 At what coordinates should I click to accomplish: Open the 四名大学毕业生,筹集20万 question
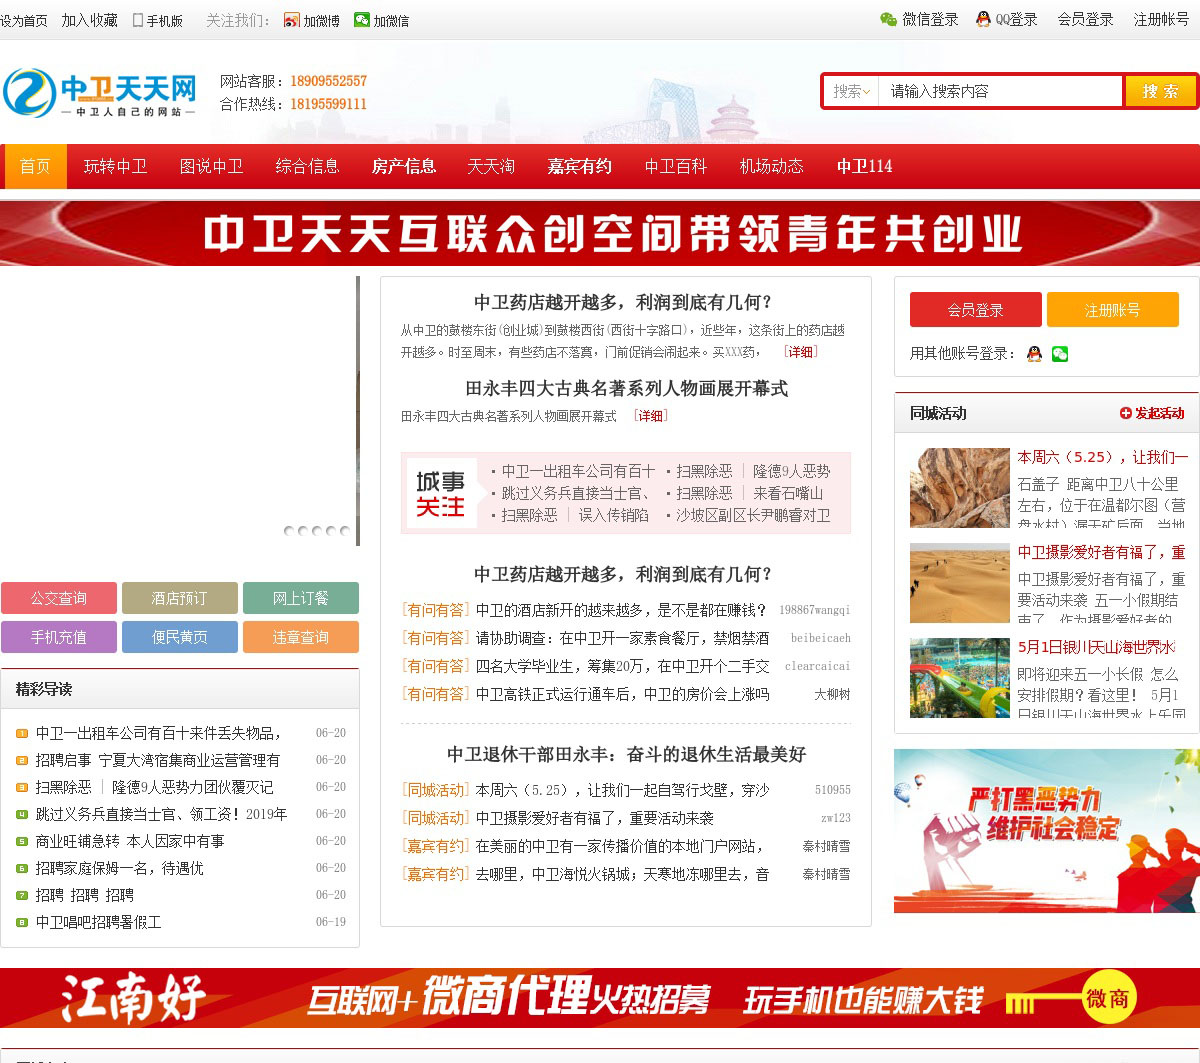[623, 666]
